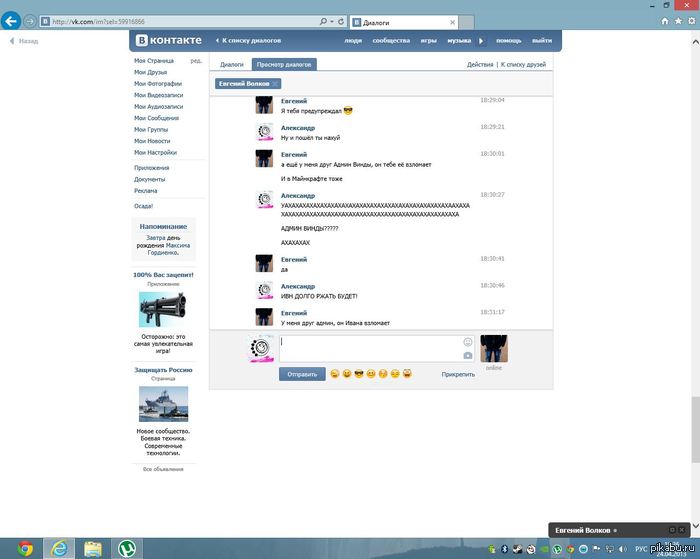Insert the first smiley emoji next to Отправить
Image resolution: width=700 pixels, height=559 pixels.
(x=335, y=374)
